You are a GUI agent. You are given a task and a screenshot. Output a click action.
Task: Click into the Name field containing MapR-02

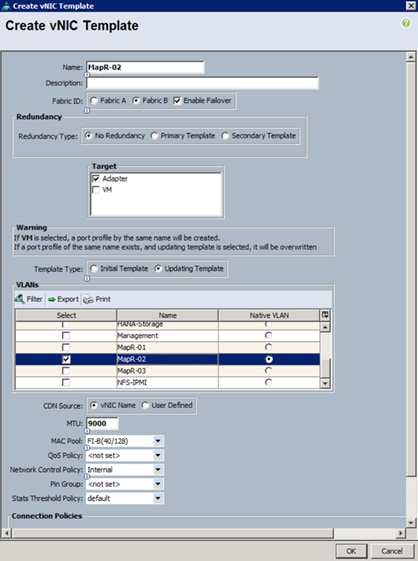(145, 67)
